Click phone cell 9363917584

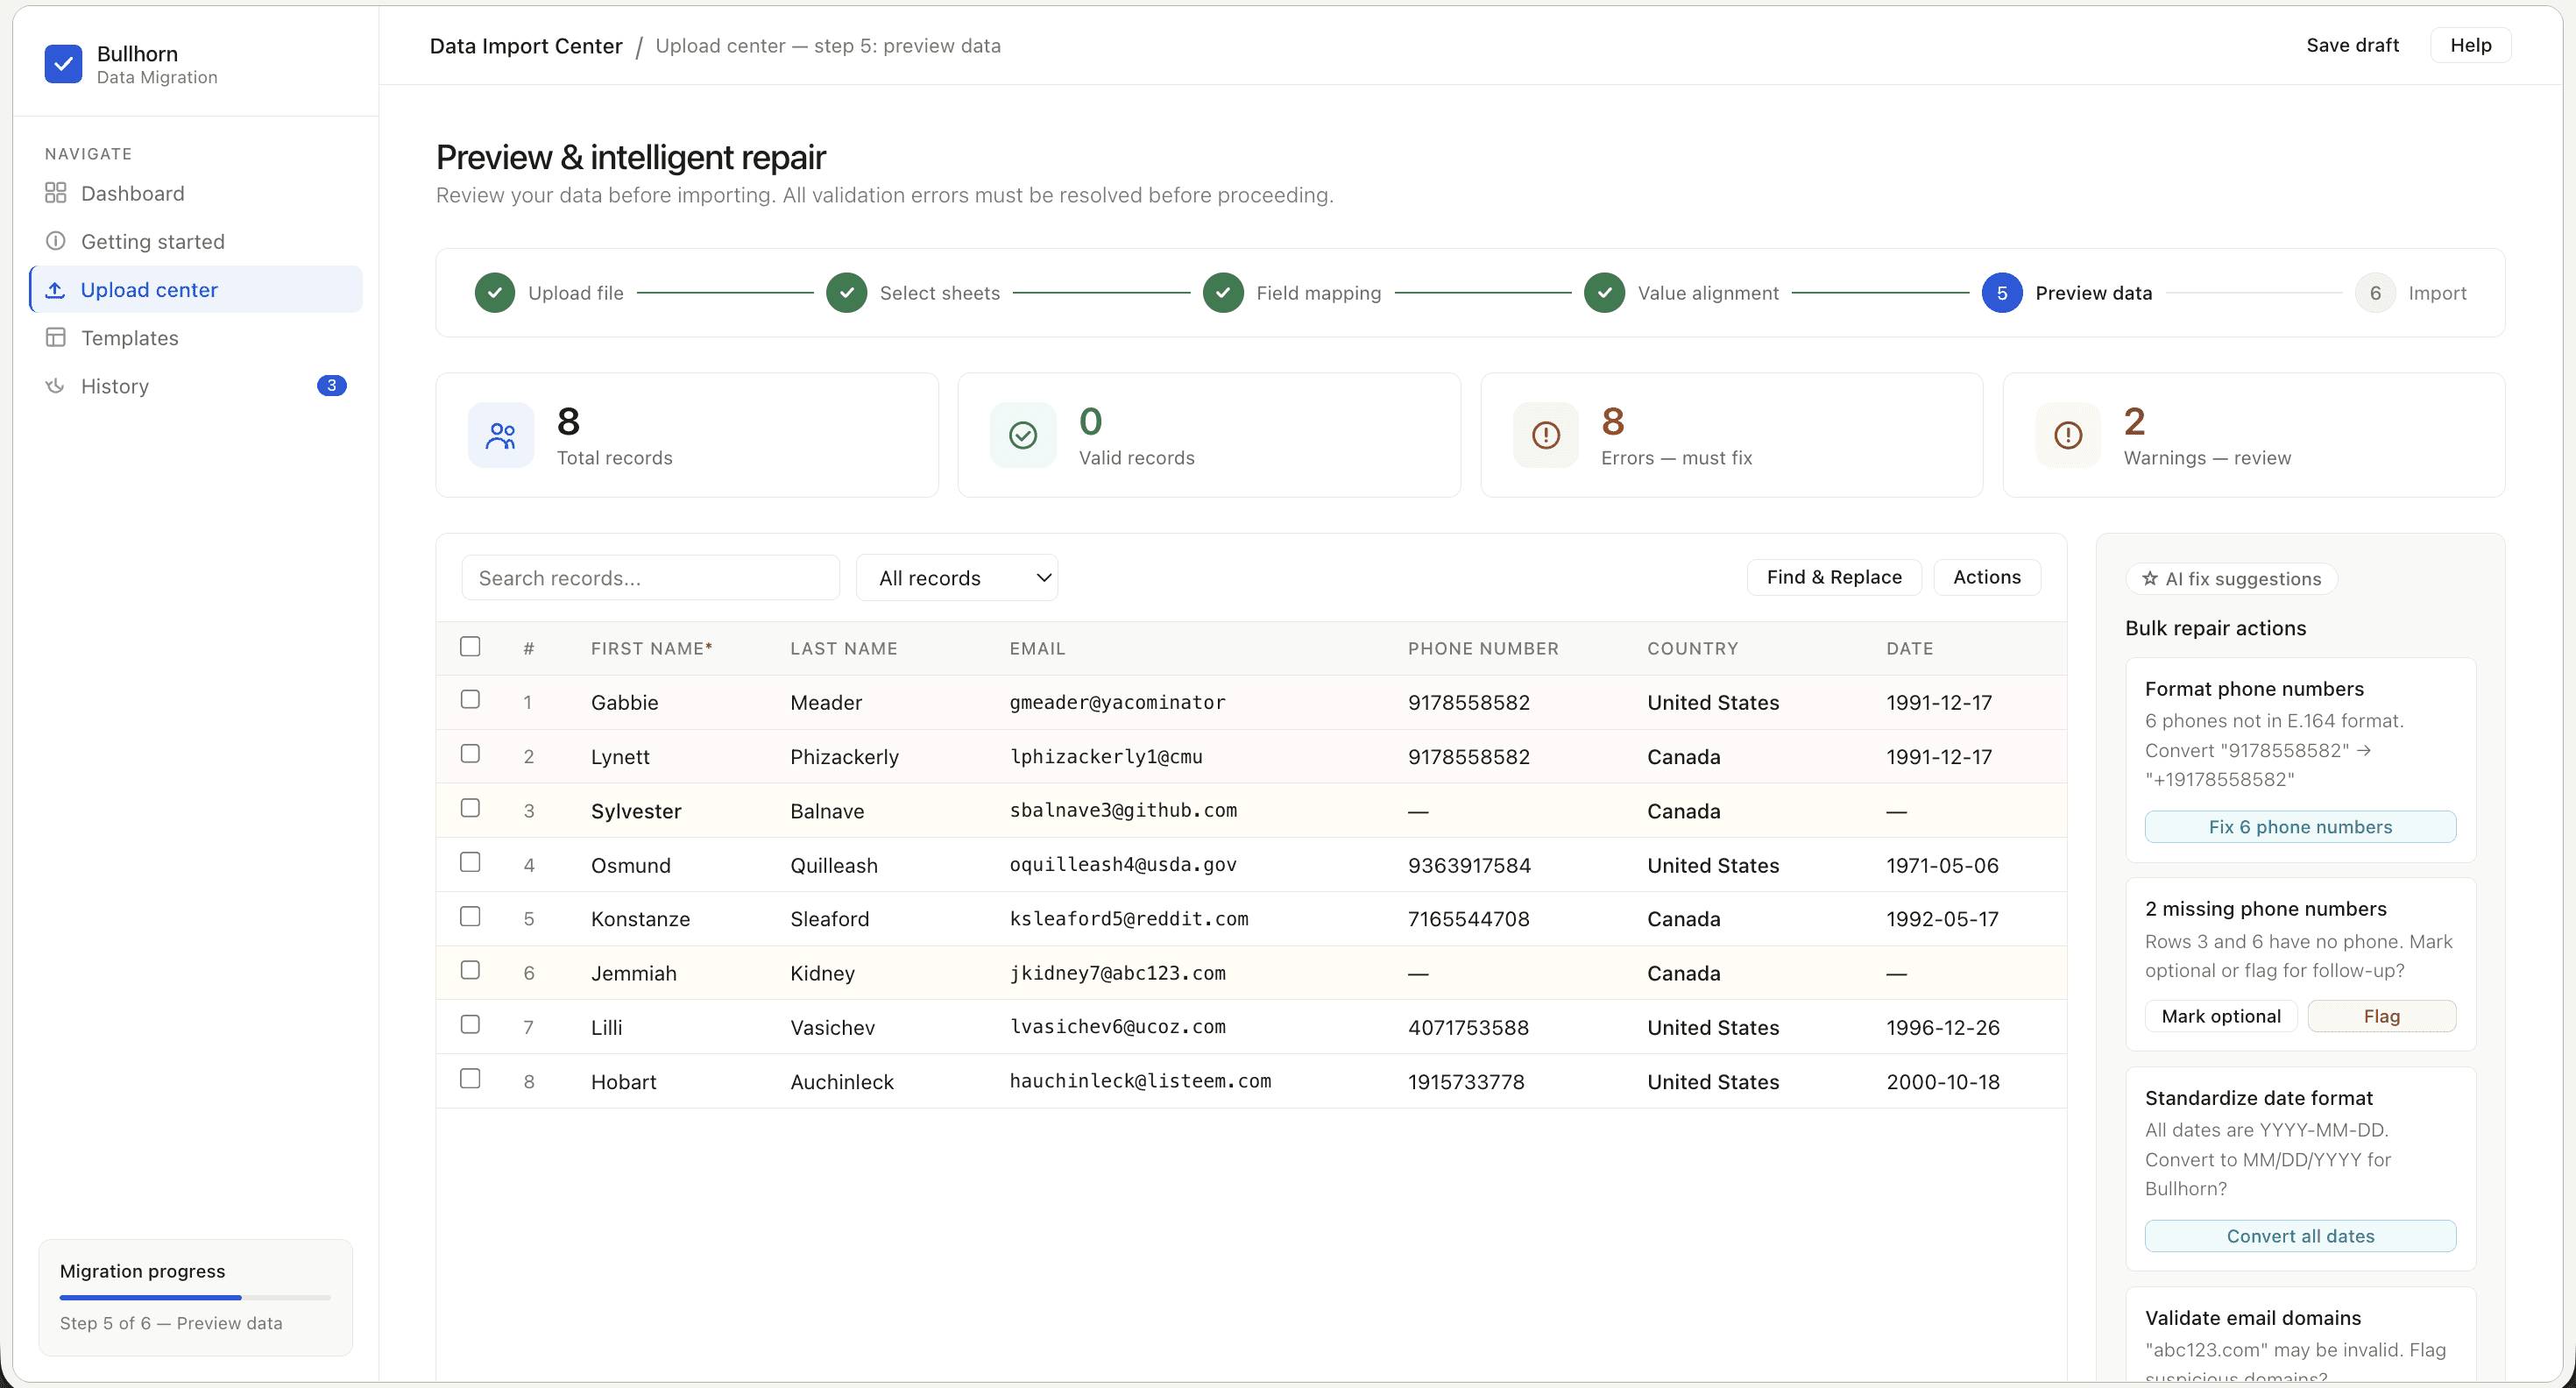(x=1469, y=865)
